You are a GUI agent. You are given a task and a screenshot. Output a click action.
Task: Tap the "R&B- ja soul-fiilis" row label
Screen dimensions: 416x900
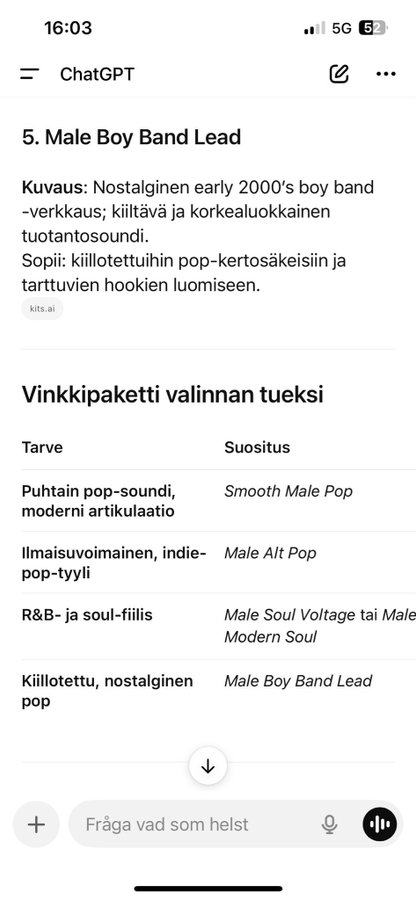(x=87, y=615)
